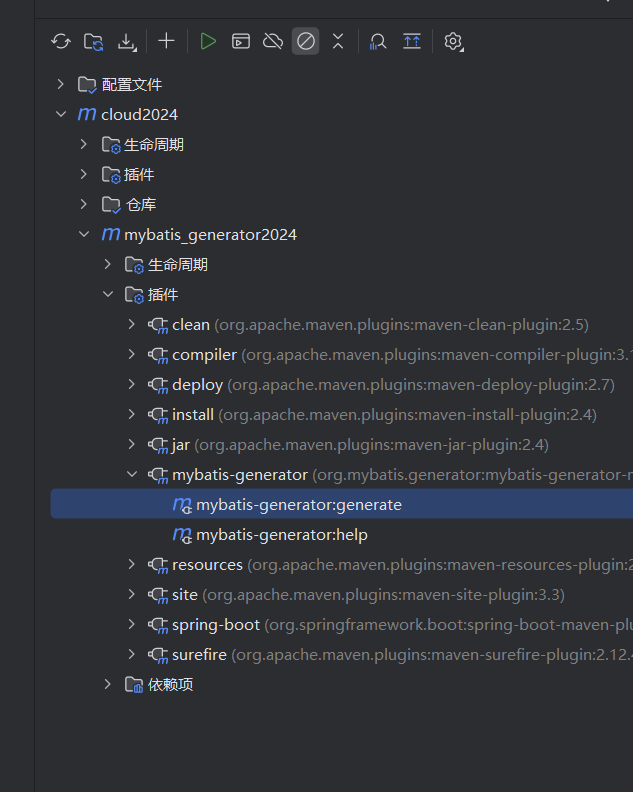Run Maven build with green play icon
Image resolution: width=633 pixels, height=792 pixels.
click(x=208, y=41)
